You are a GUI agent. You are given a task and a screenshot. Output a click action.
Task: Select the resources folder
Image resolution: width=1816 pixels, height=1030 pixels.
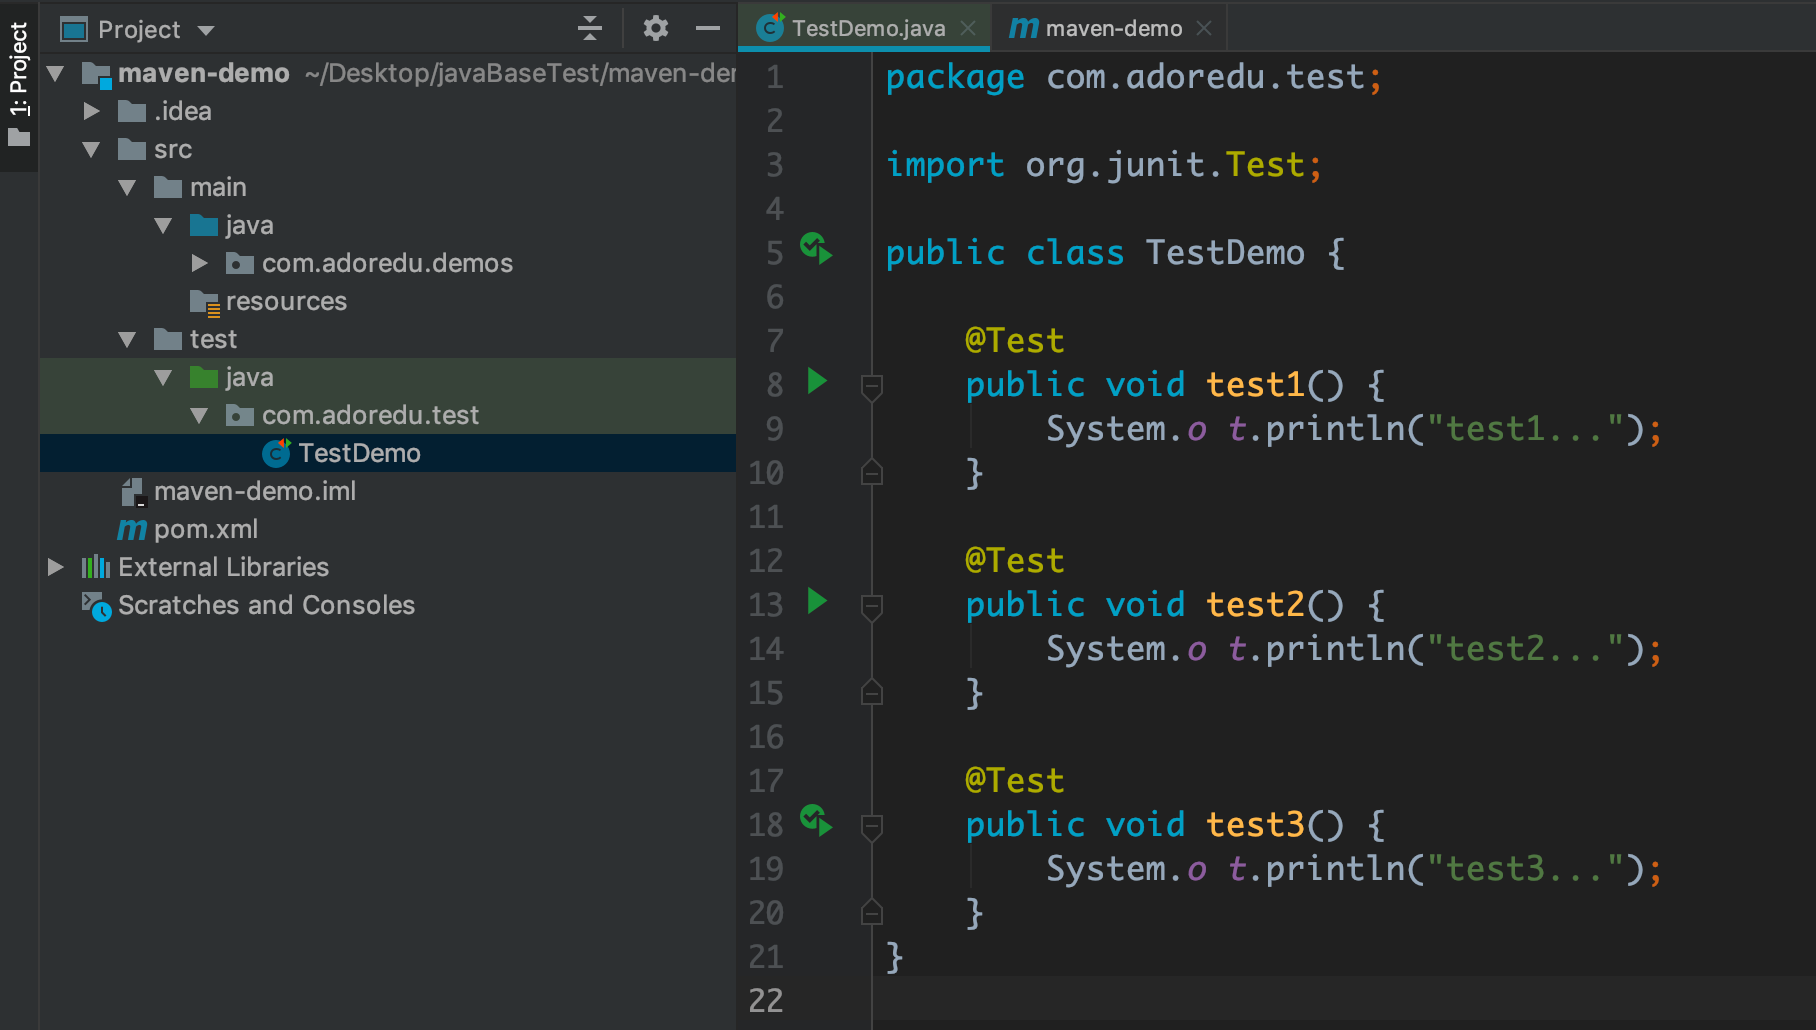[x=388, y=301]
